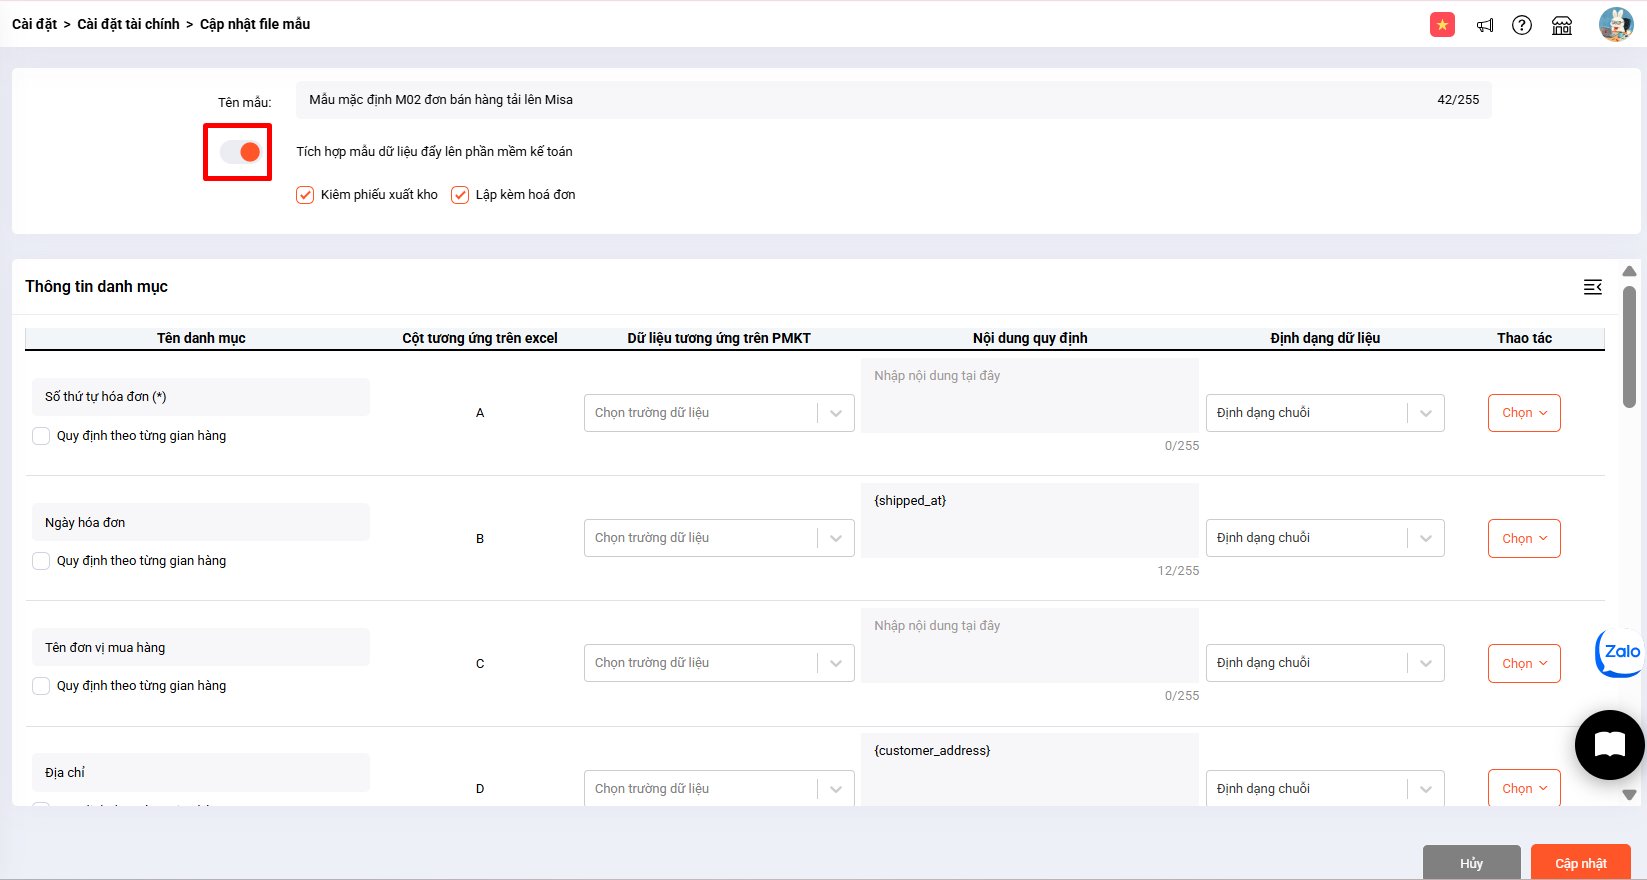Image resolution: width=1647 pixels, height=880 pixels.
Task: Uncheck Kiêm phiếu xuất kho checkbox
Action: tap(305, 195)
